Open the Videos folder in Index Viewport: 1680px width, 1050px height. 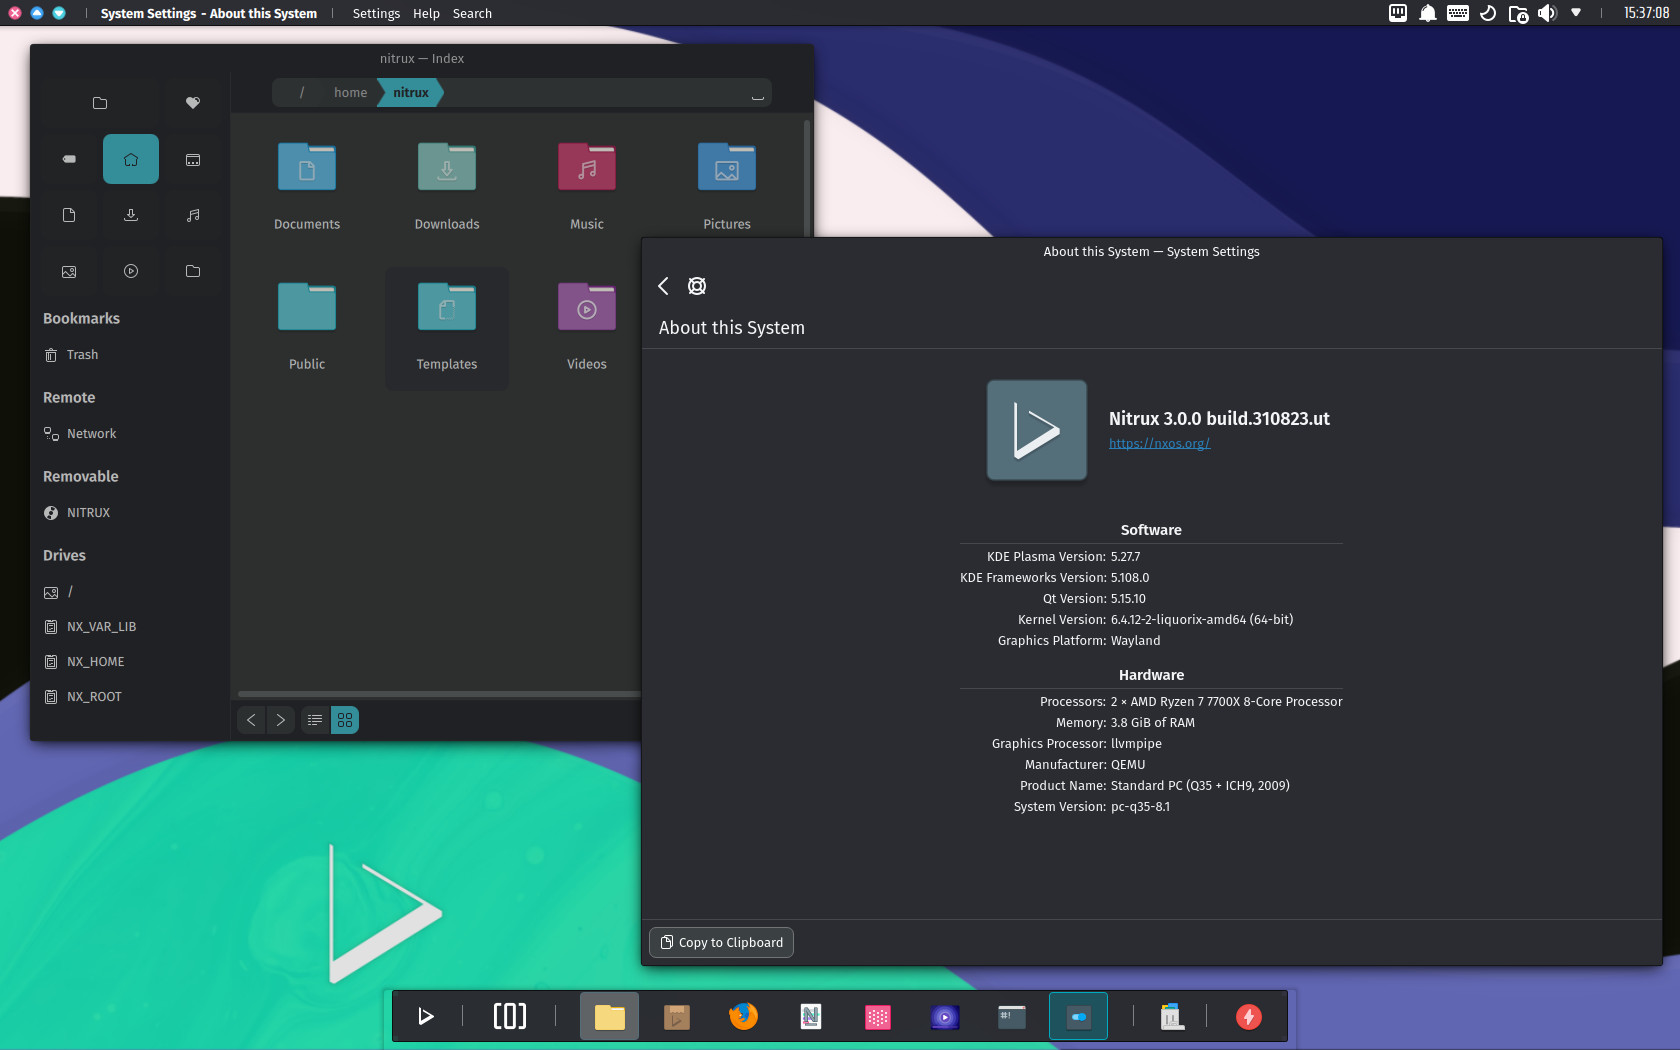(587, 326)
